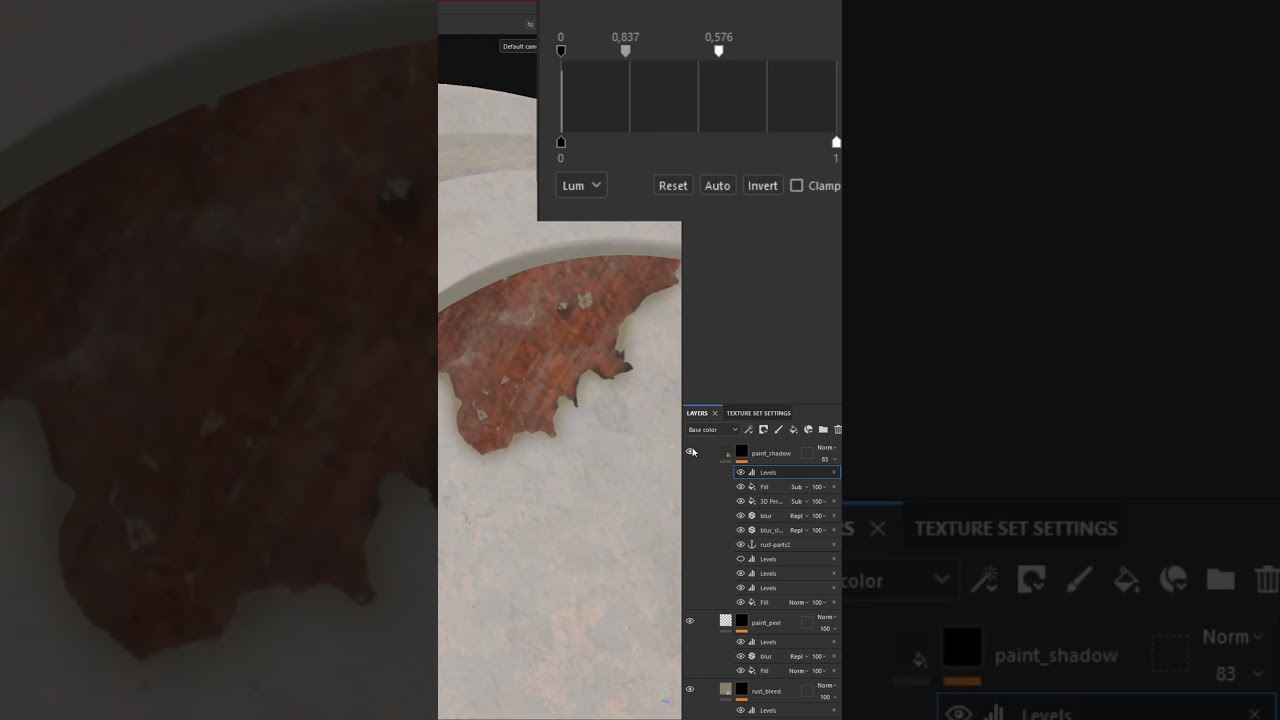The height and width of the screenshot is (720, 1280).
Task: Click the levels icon on the selected Levels row
Action: tap(752, 472)
